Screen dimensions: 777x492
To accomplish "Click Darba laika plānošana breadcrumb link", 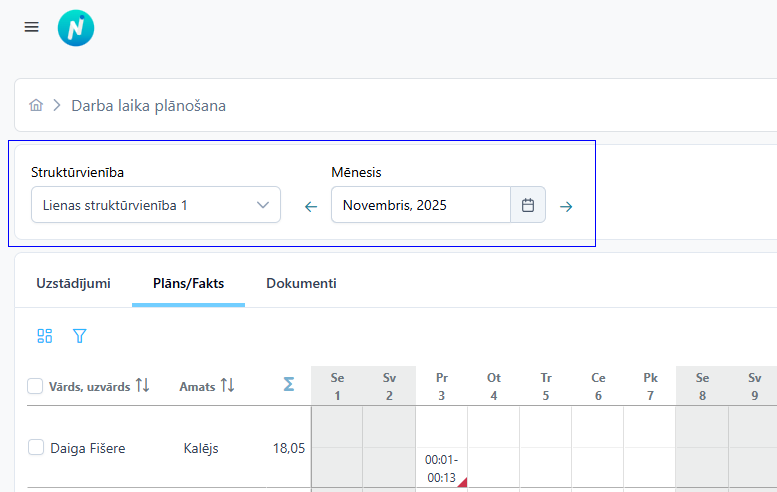I will [x=149, y=106].
